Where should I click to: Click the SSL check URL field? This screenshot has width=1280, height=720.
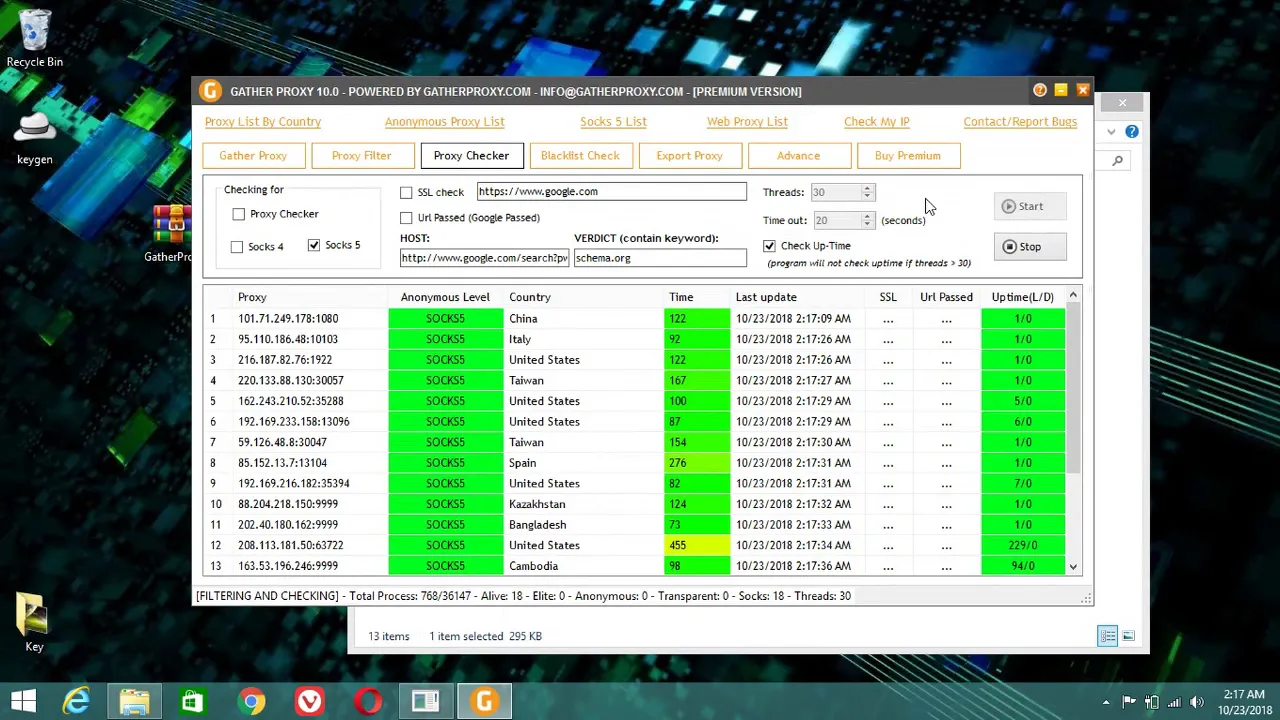tap(611, 192)
